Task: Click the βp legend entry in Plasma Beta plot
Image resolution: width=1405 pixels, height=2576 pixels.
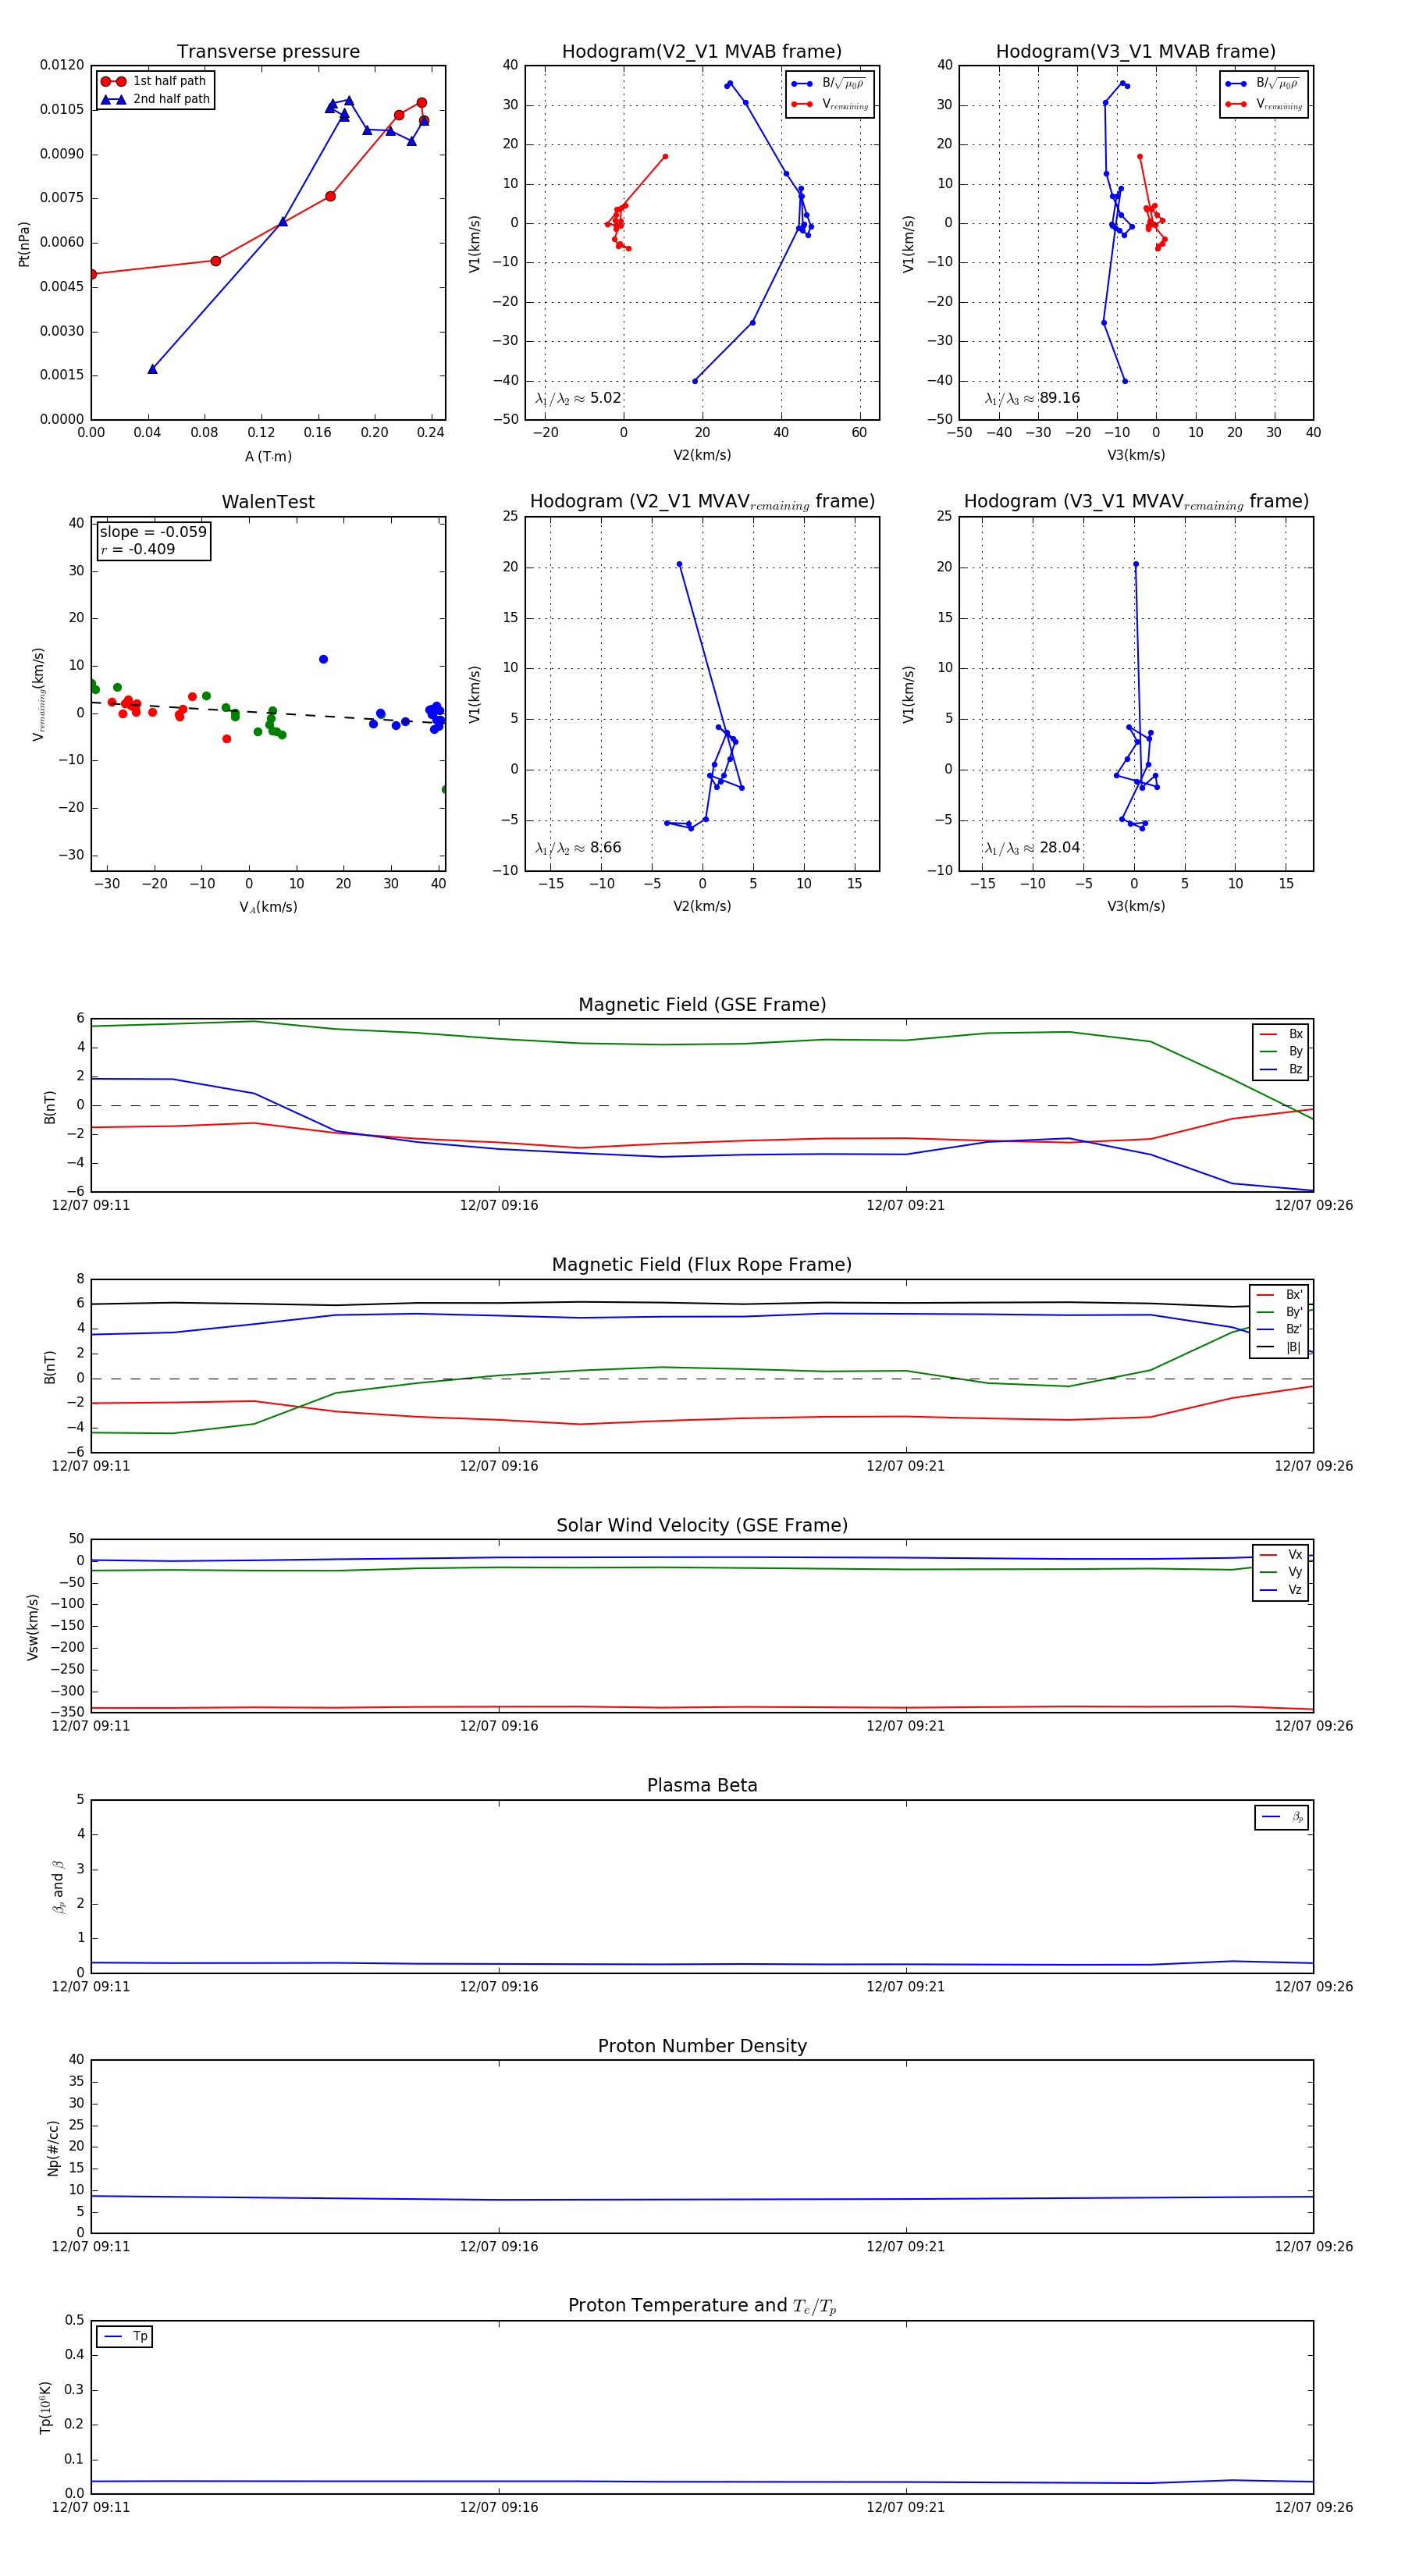Action: 1282,1817
